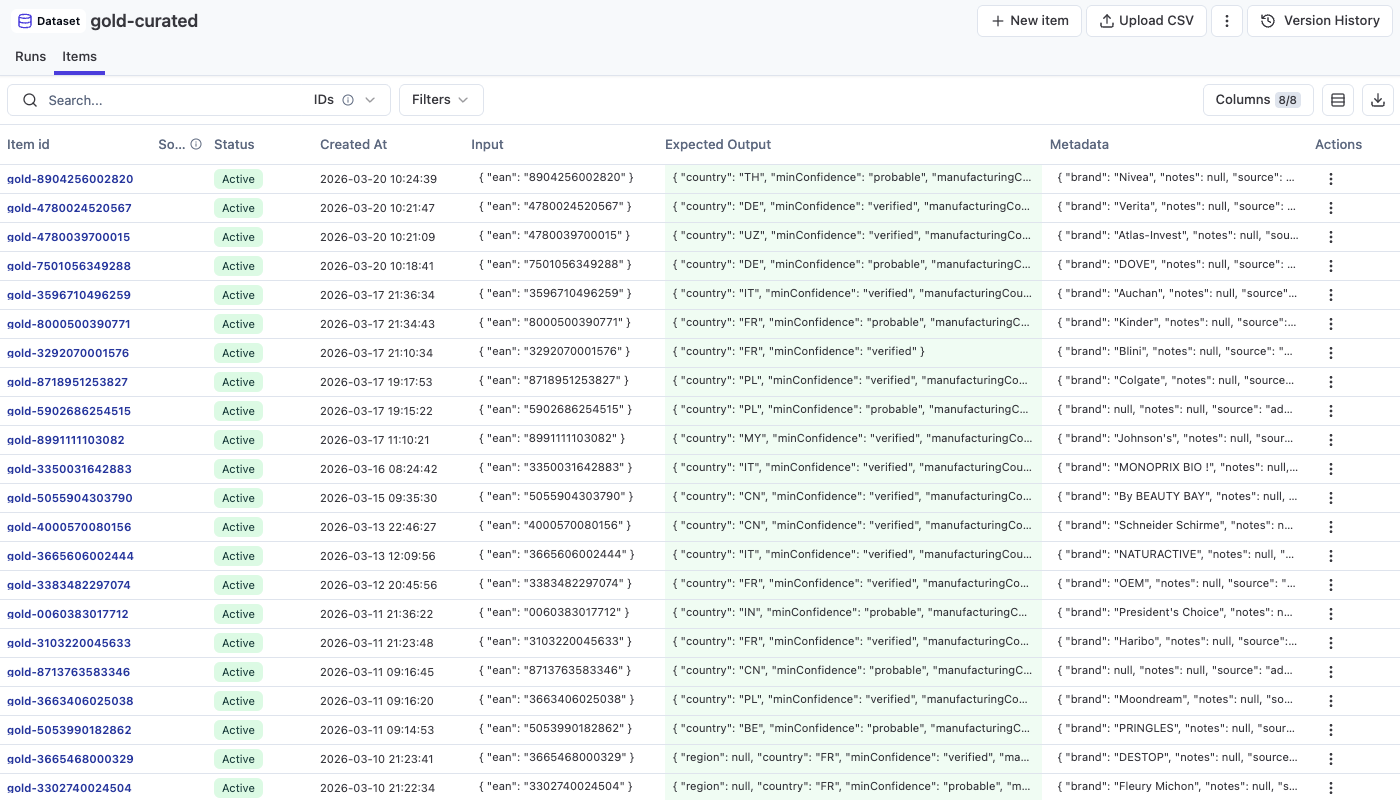Switch to the Runs tab

coord(30,57)
